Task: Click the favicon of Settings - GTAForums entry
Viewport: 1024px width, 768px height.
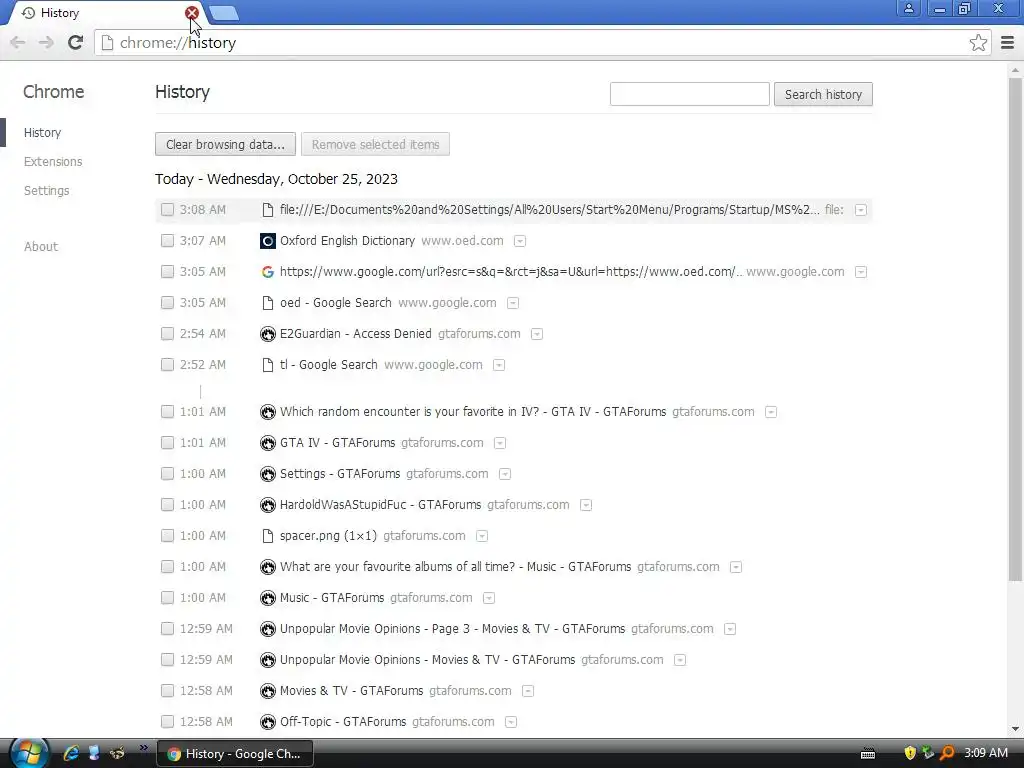Action: pyautogui.click(x=268, y=474)
